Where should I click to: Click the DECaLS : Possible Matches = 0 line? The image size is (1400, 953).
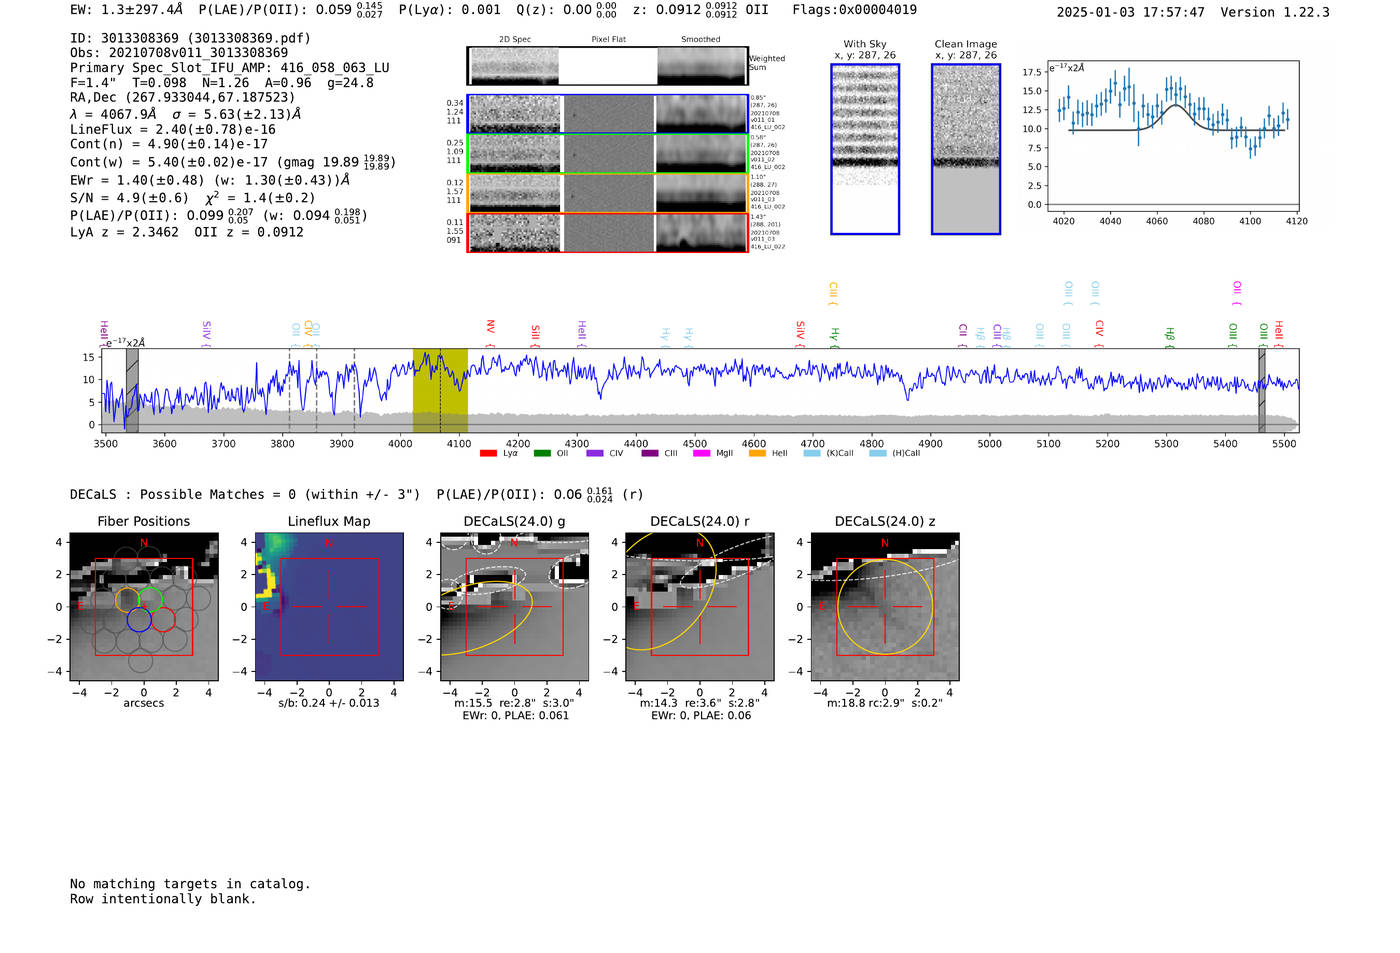pyautogui.click(x=245, y=494)
